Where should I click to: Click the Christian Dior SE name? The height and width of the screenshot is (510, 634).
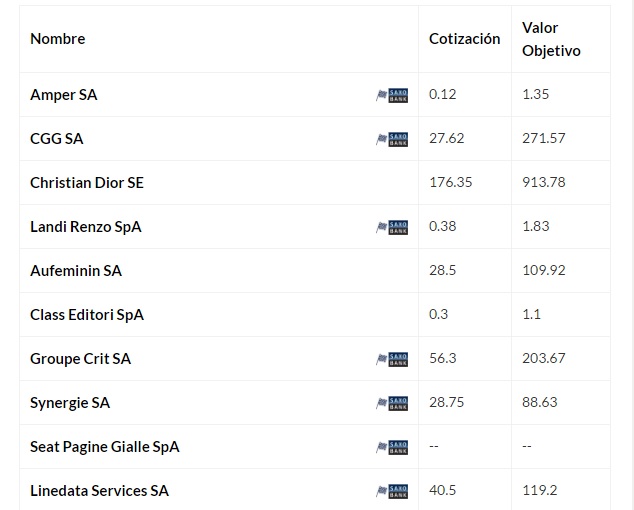point(87,183)
